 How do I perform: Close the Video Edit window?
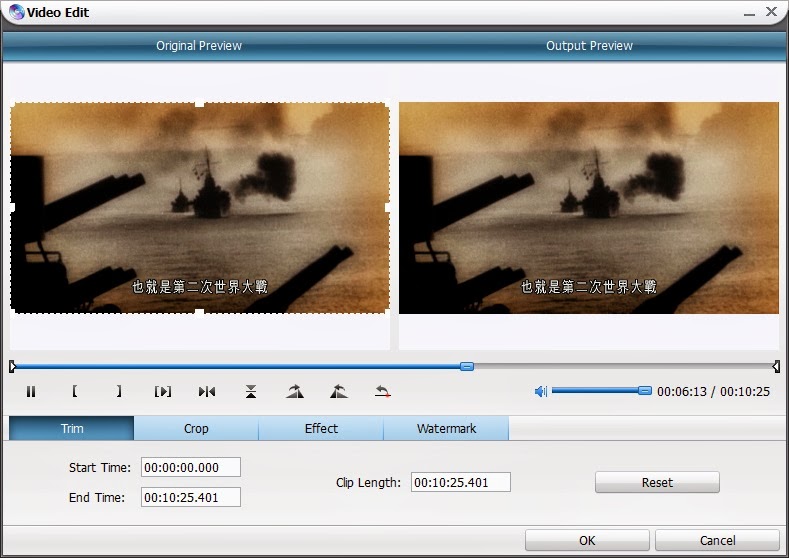771,12
